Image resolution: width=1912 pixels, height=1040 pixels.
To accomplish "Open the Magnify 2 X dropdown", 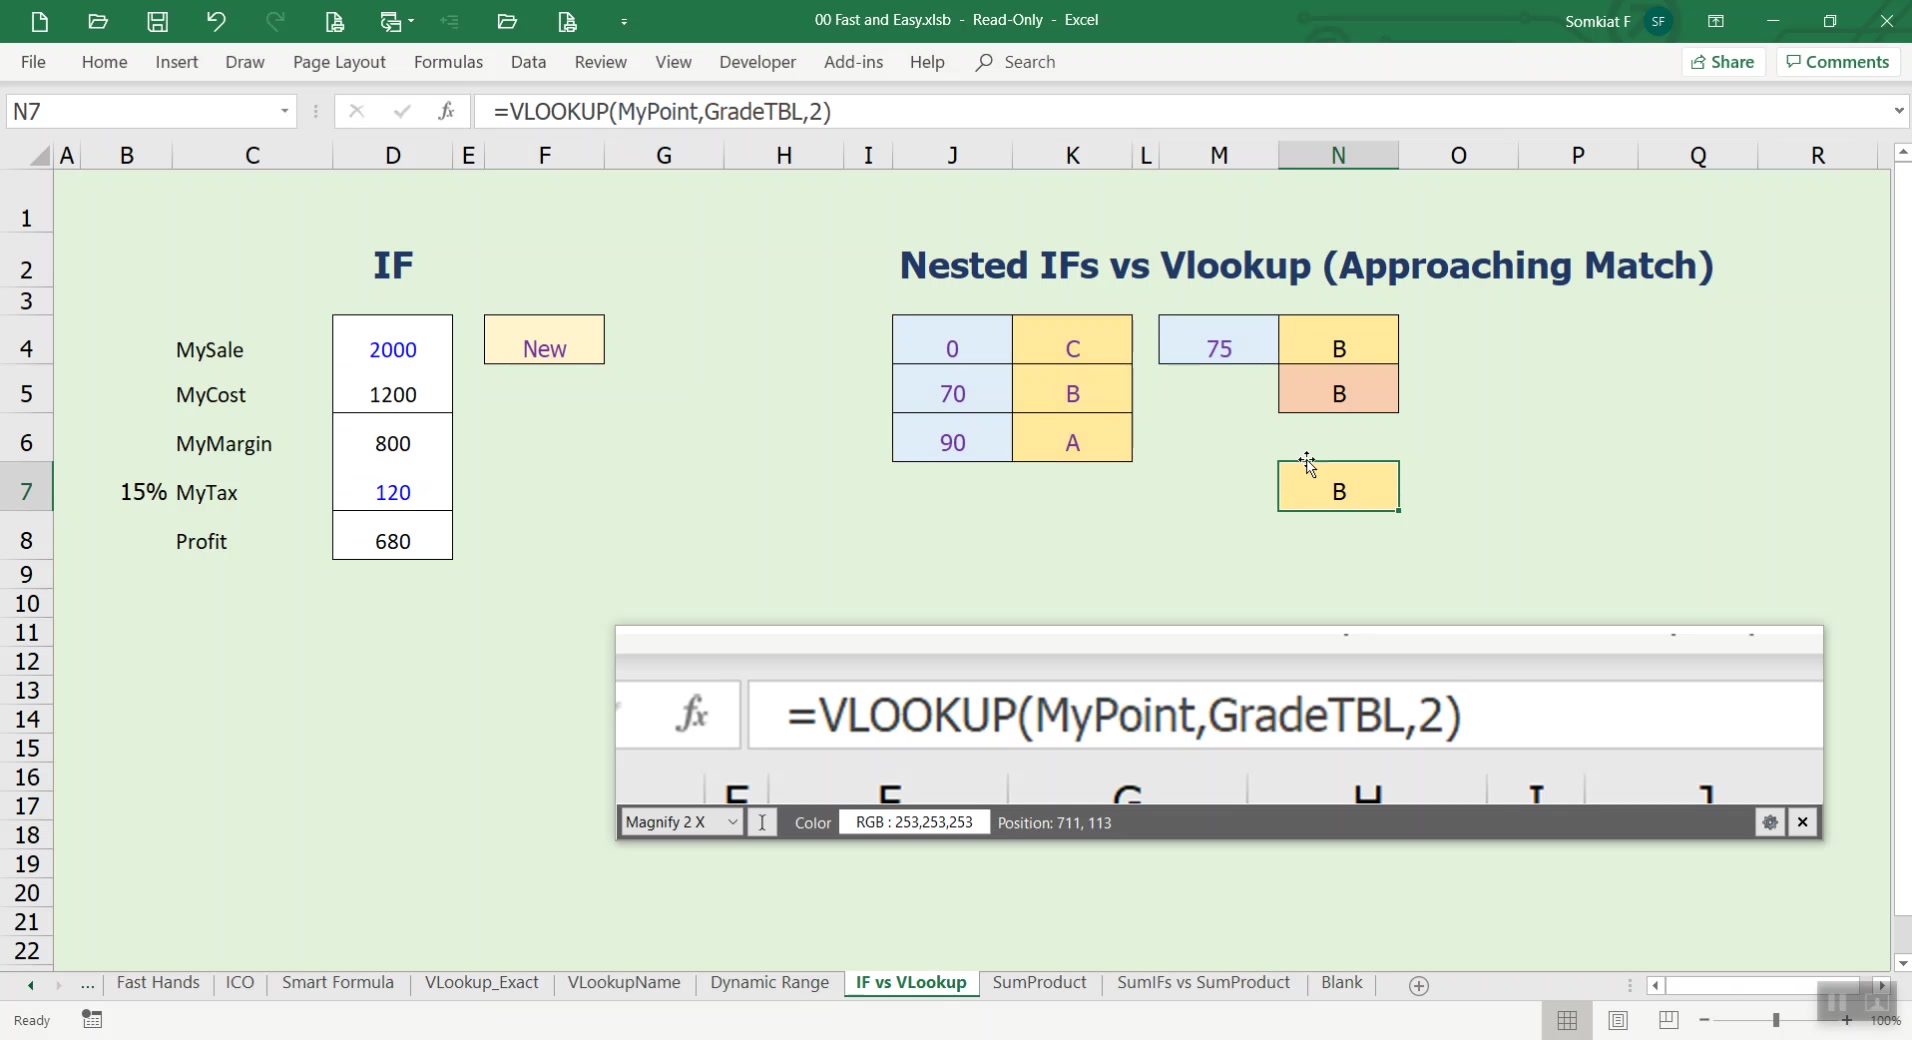I will [x=681, y=822].
